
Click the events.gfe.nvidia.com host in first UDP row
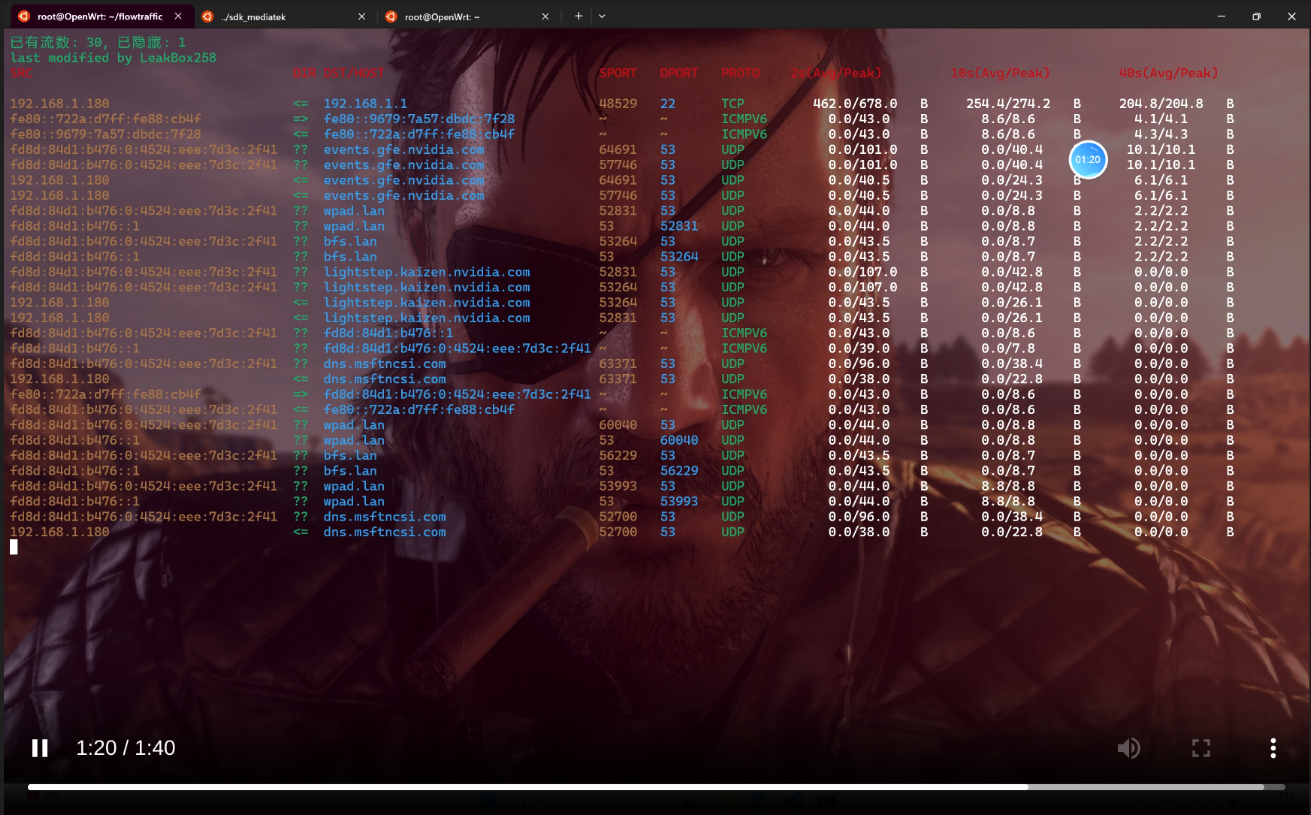point(403,150)
